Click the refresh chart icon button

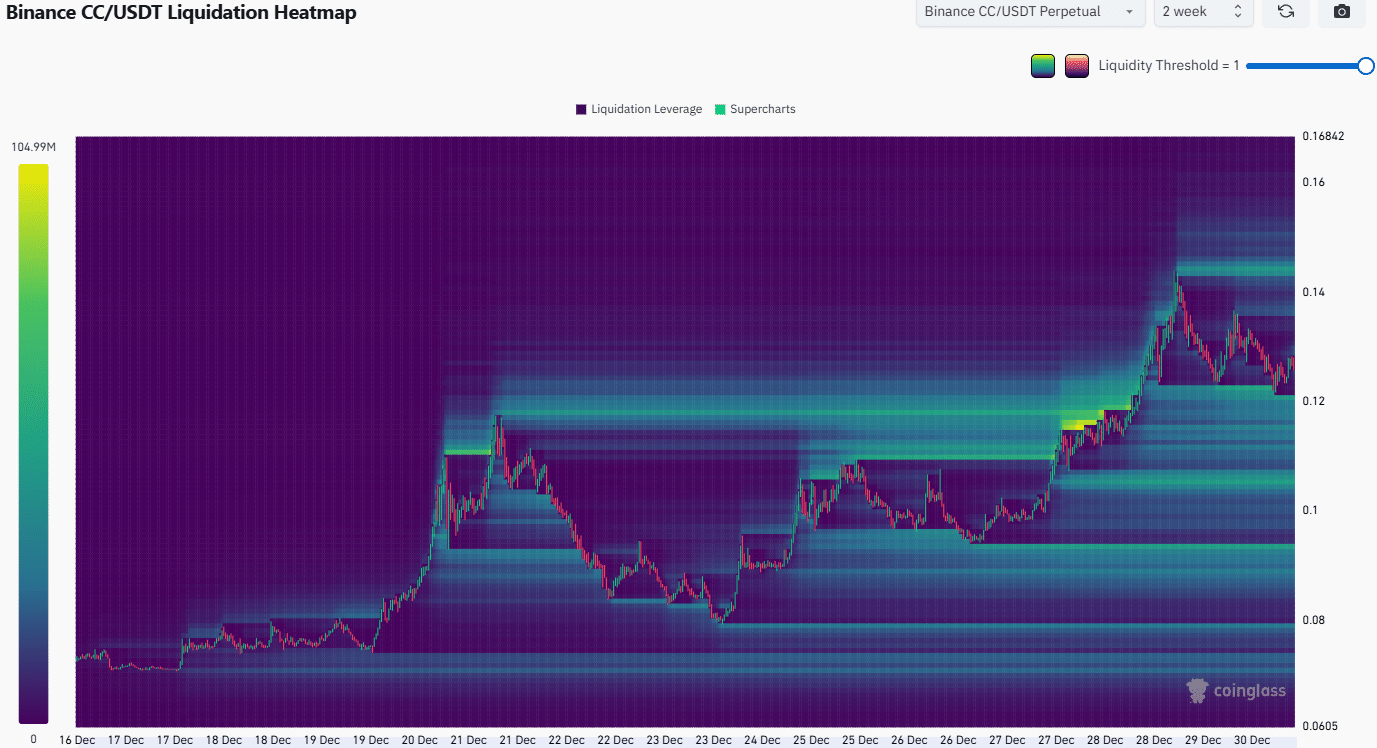coord(1286,12)
